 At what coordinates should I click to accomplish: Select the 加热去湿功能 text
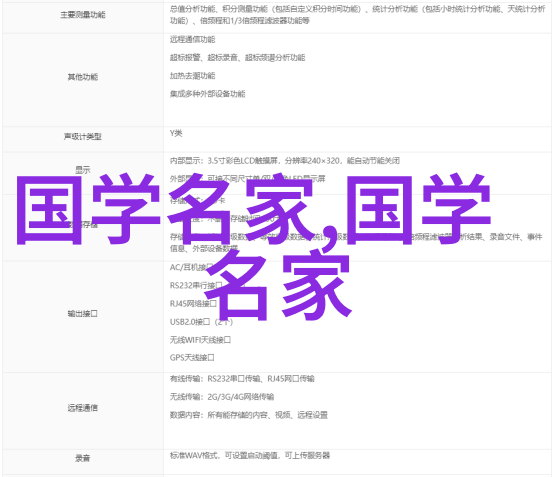click(193, 76)
